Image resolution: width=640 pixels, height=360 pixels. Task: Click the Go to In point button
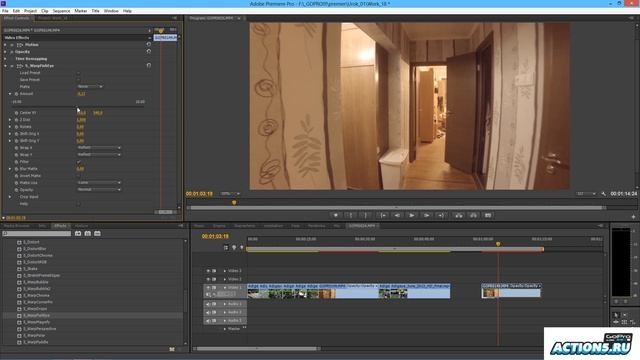pyautogui.click(x=382, y=216)
